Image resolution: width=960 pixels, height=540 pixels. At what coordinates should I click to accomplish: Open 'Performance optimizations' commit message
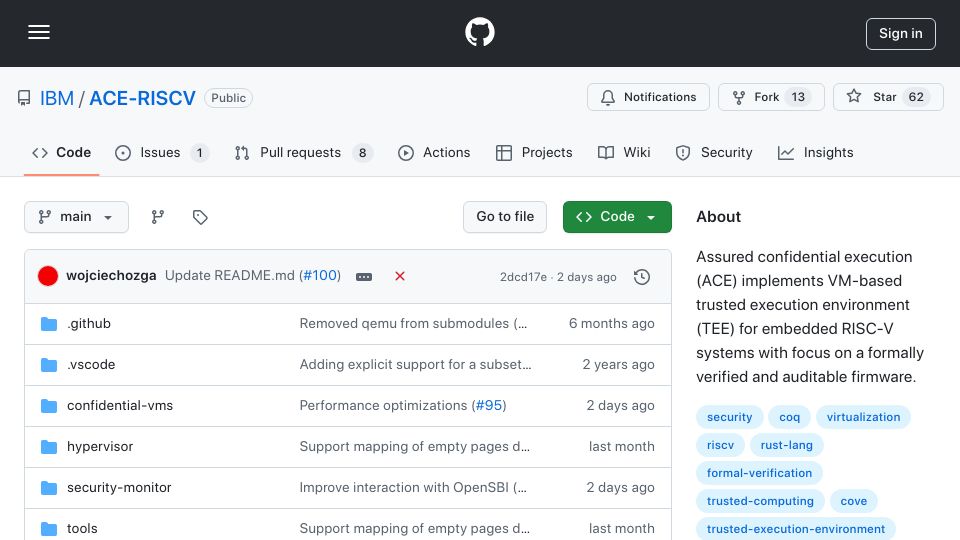coord(383,405)
